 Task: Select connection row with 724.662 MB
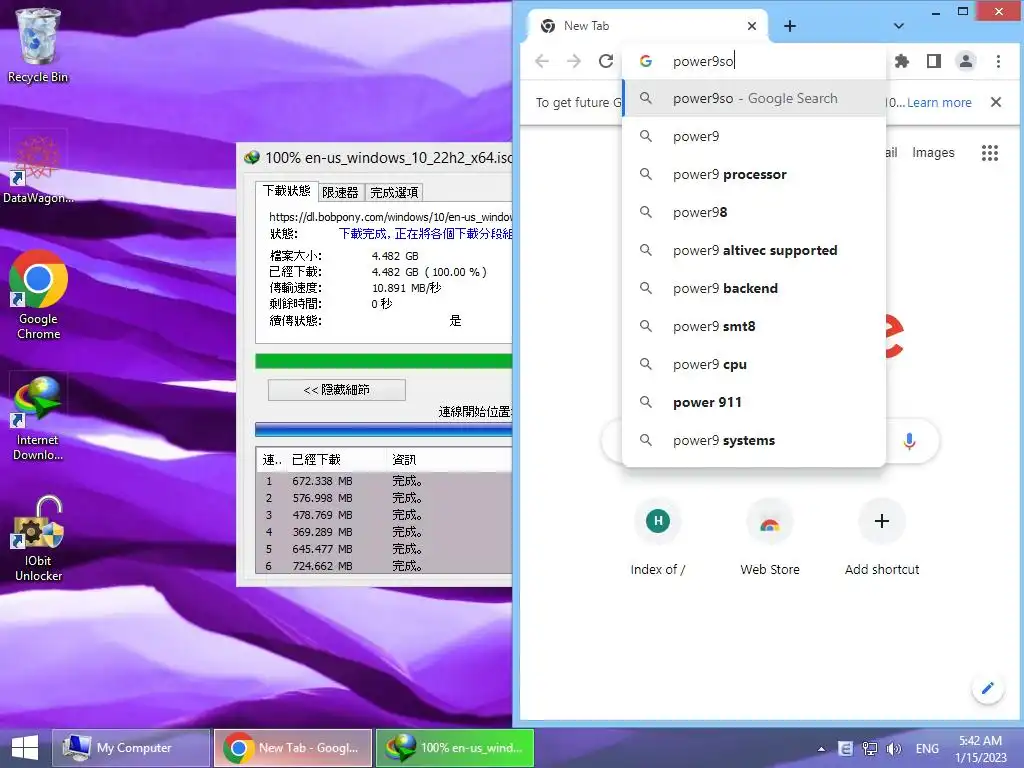pyautogui.click(x=383, y=566)
